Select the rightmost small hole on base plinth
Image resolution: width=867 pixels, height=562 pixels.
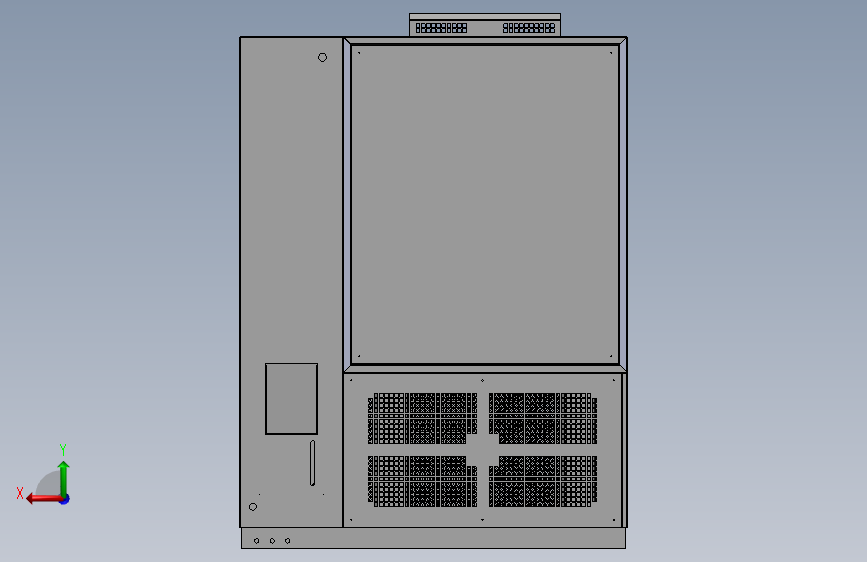pyautogui.click(x=288, y=541)
